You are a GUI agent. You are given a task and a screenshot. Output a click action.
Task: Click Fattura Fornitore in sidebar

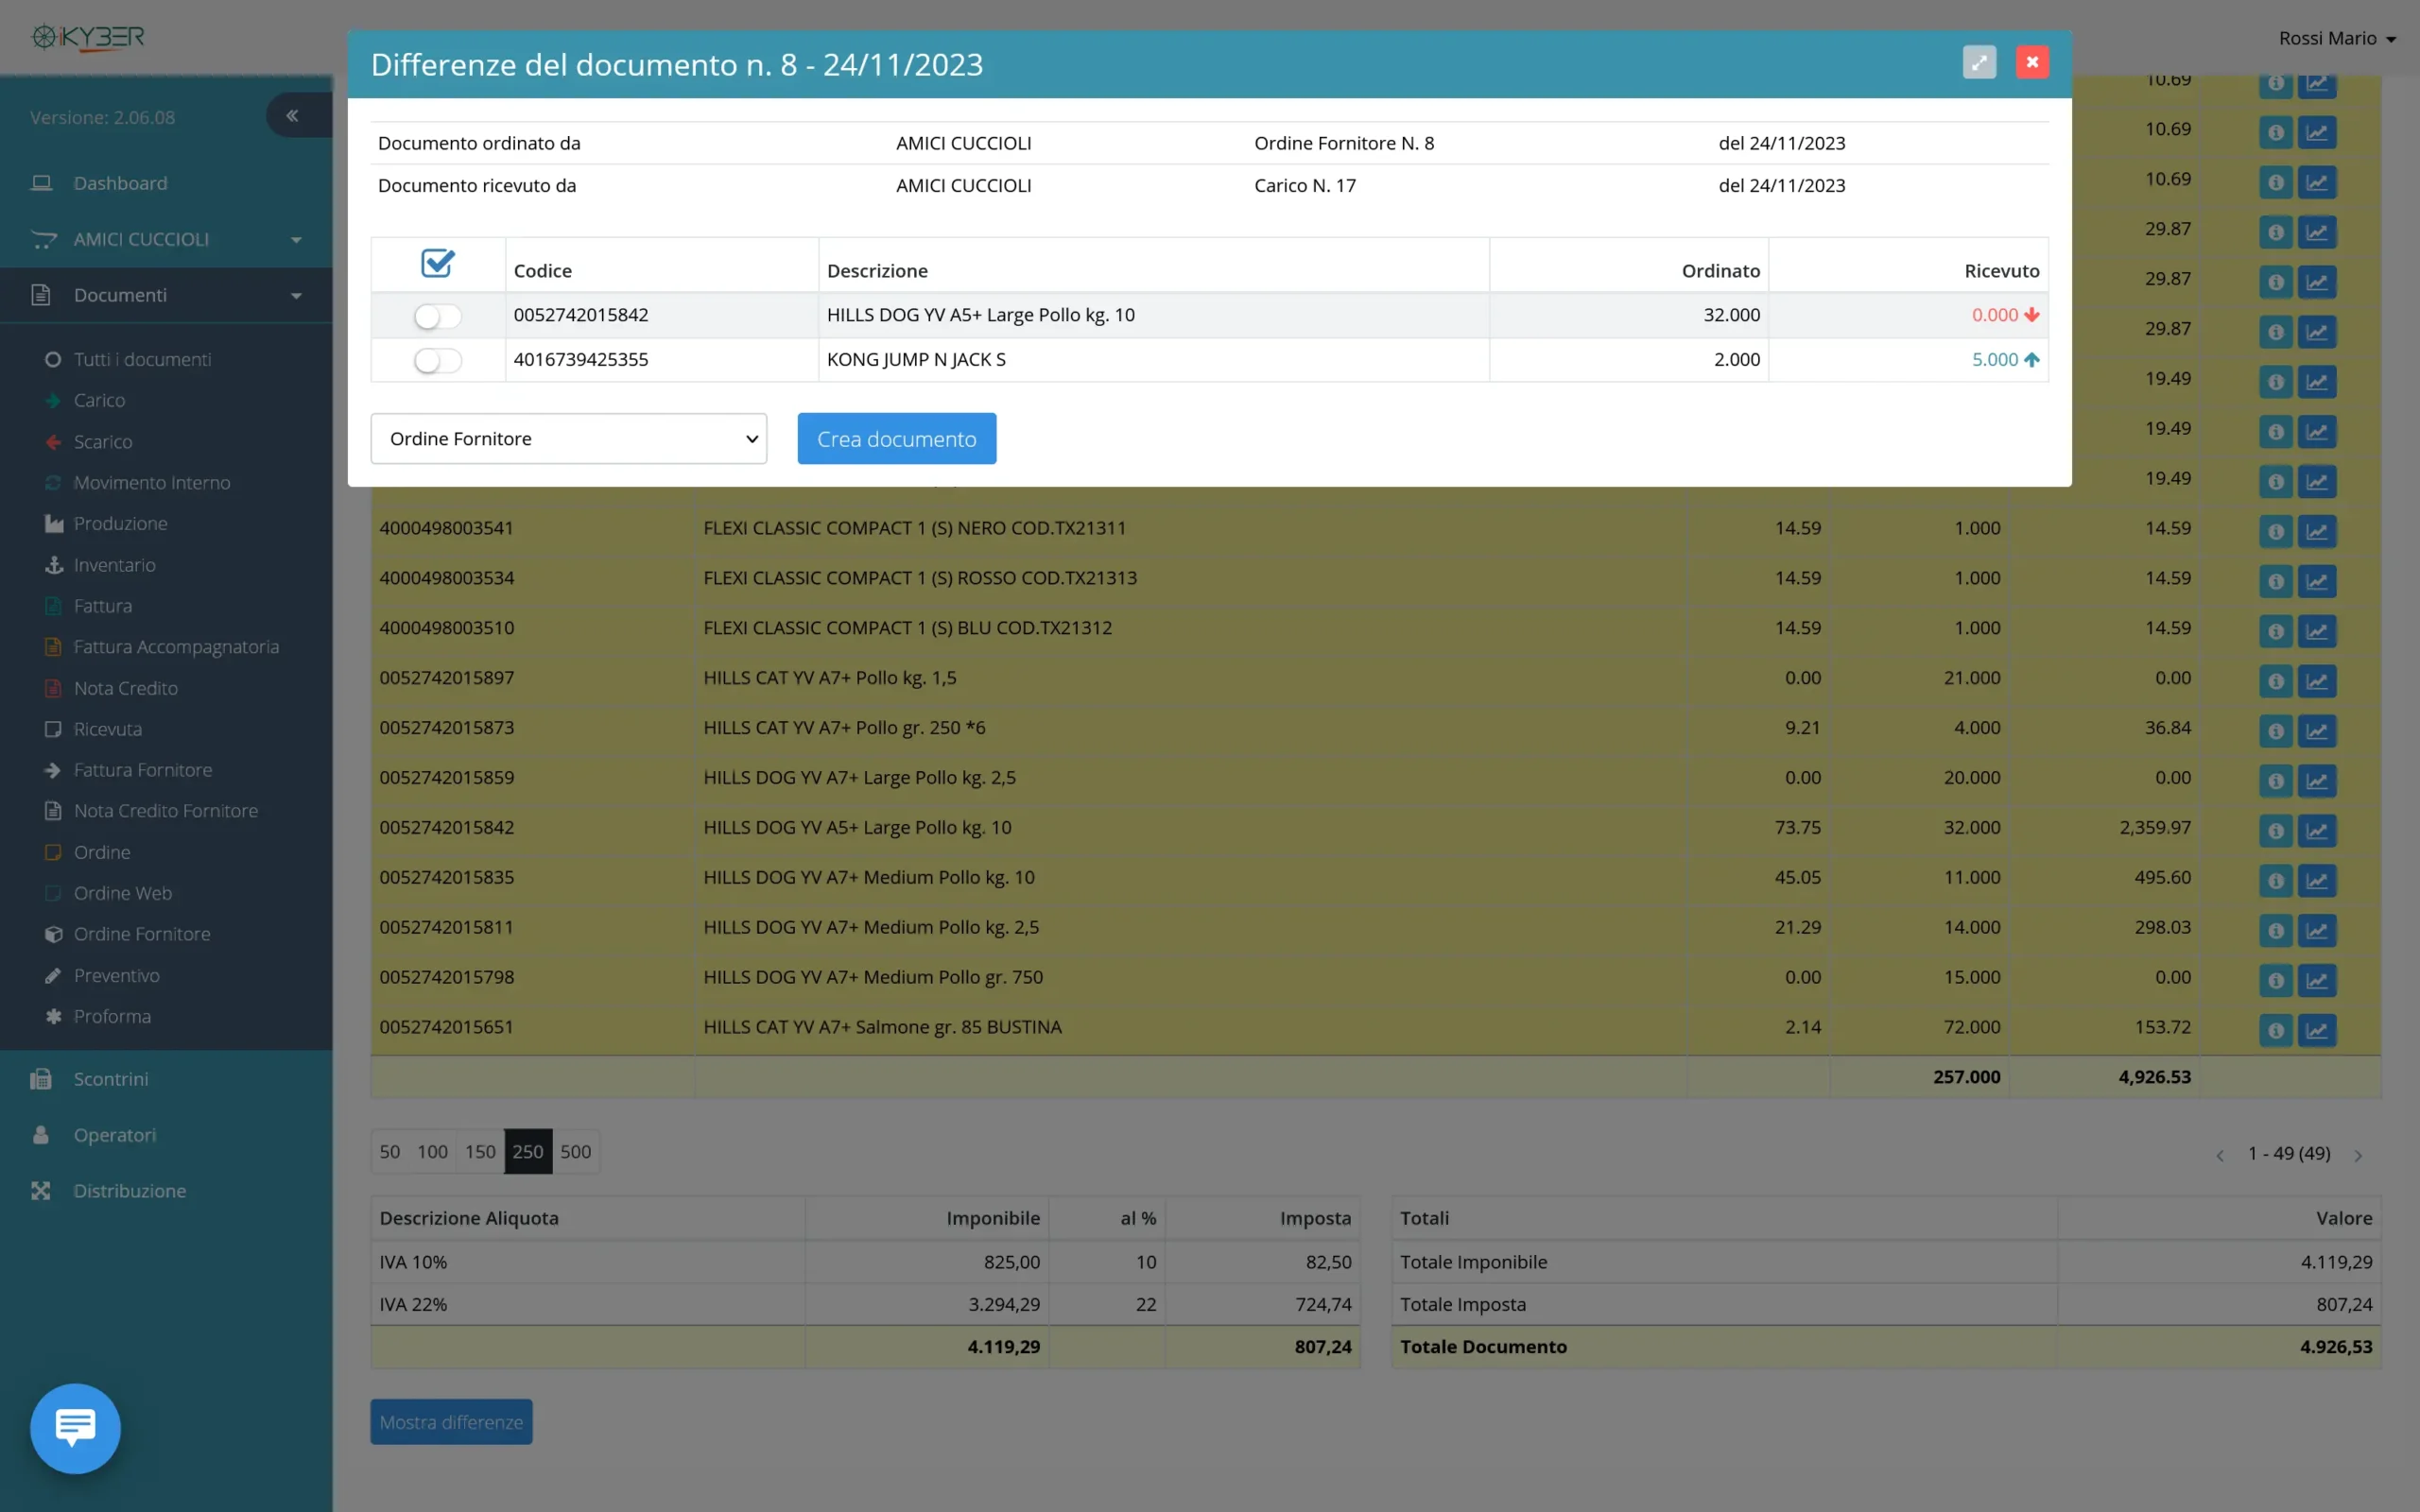coord(142,770)
